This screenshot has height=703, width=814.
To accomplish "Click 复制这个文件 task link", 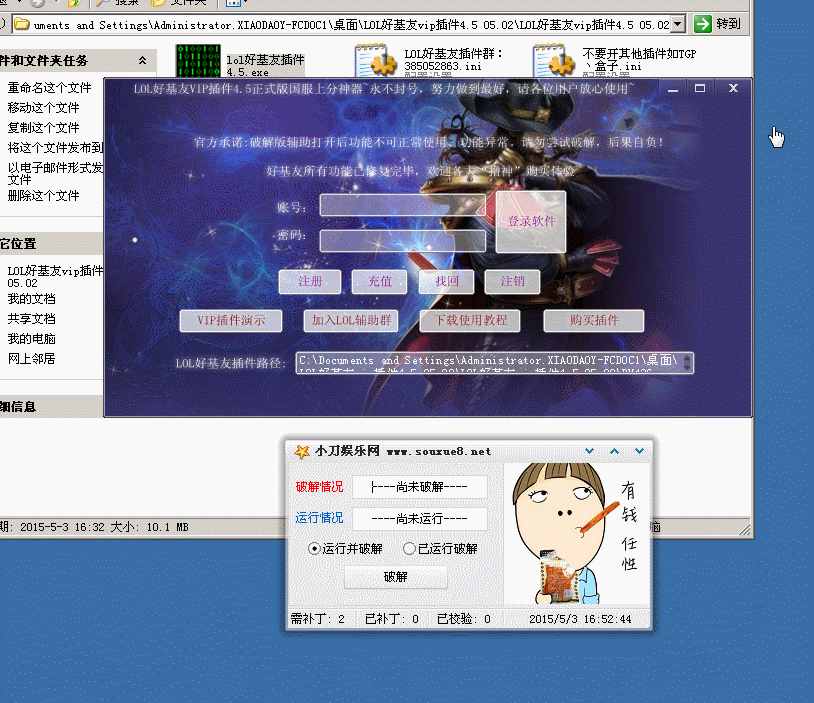I will pyautogui.click(x=43, y=127).
